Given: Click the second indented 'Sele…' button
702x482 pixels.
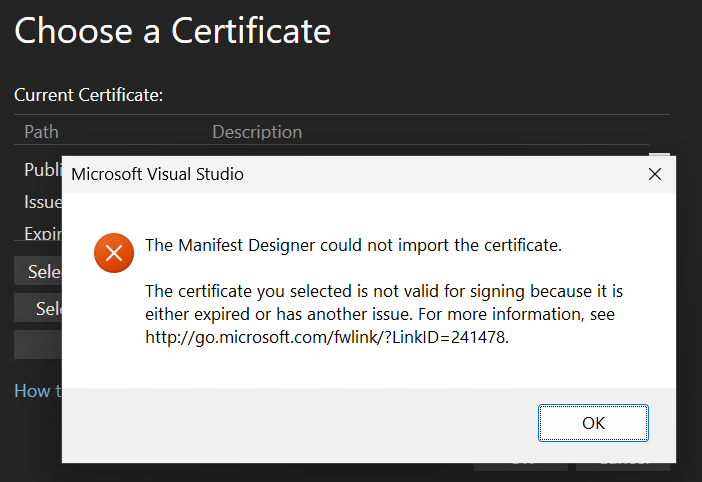Looking at the screenshot, I should click(x=38, y=308).
